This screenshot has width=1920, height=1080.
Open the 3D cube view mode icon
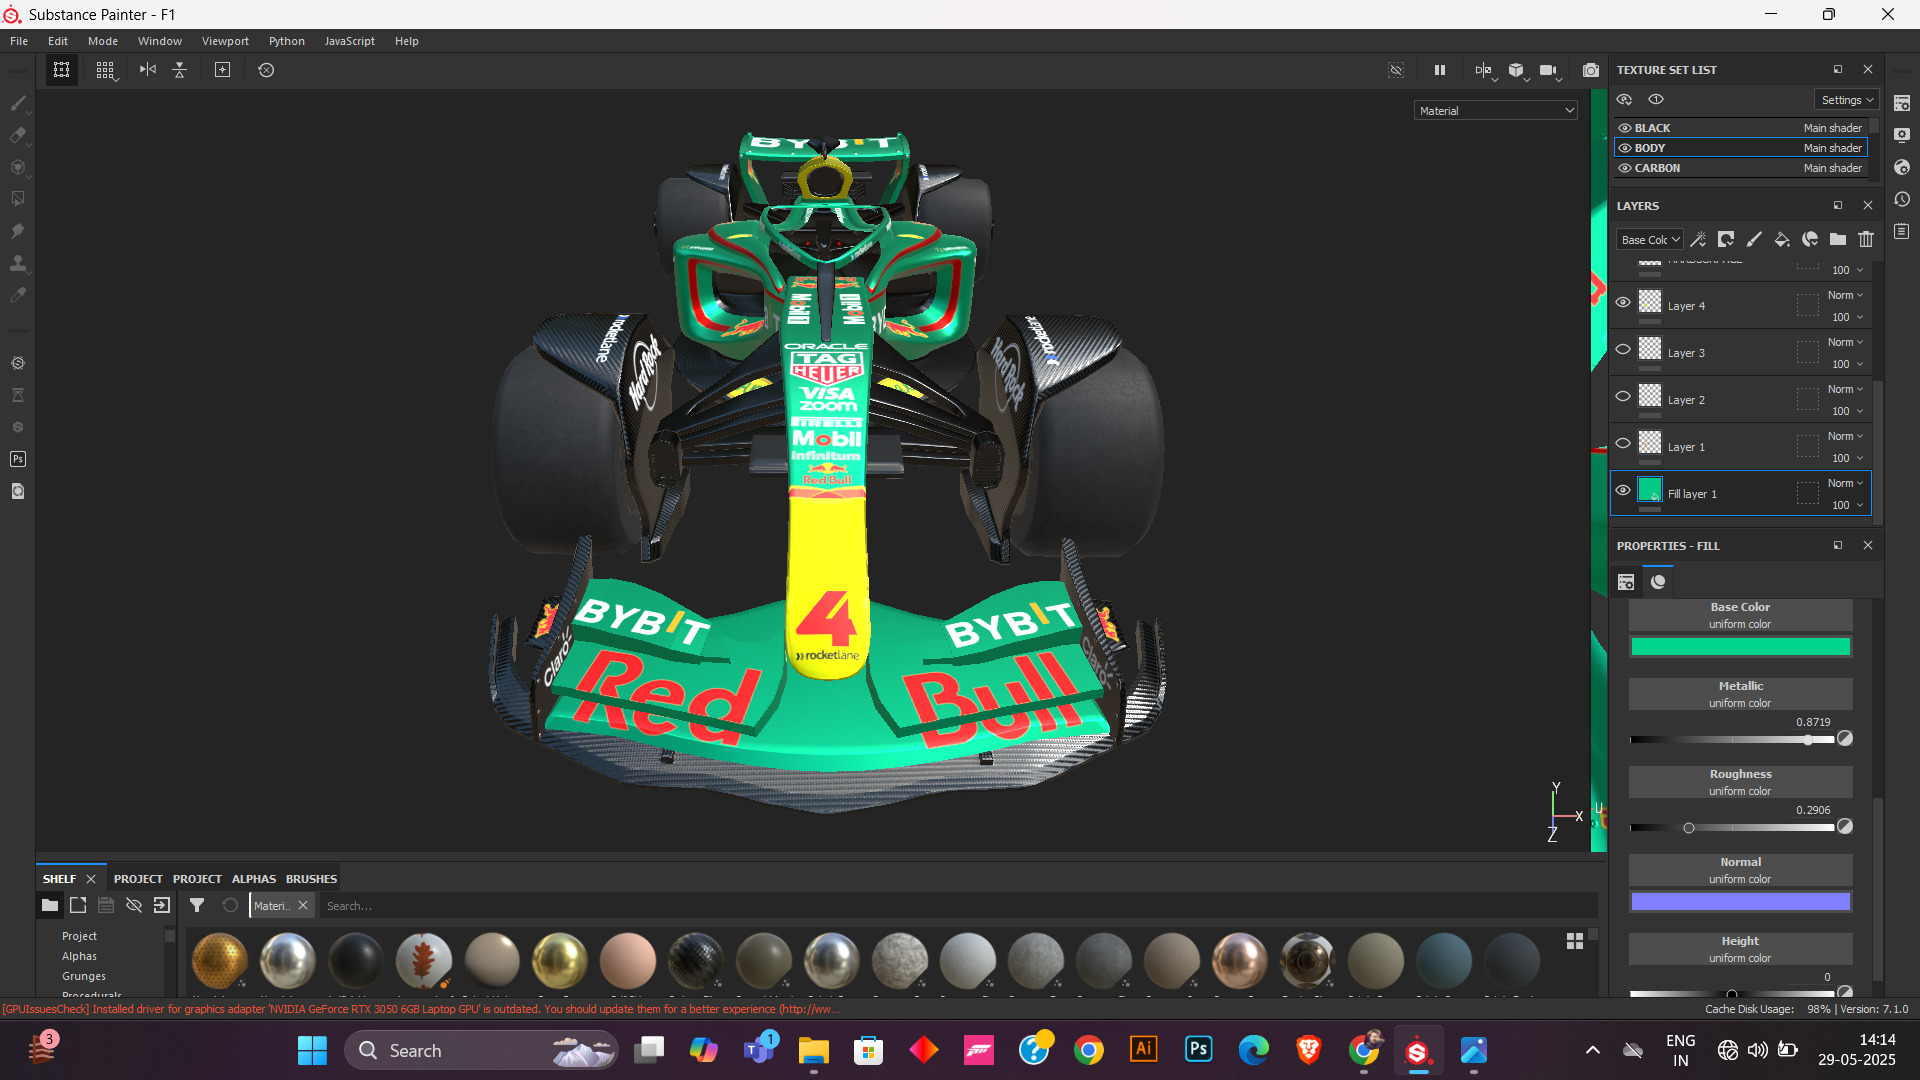[x=1517, y=70]
